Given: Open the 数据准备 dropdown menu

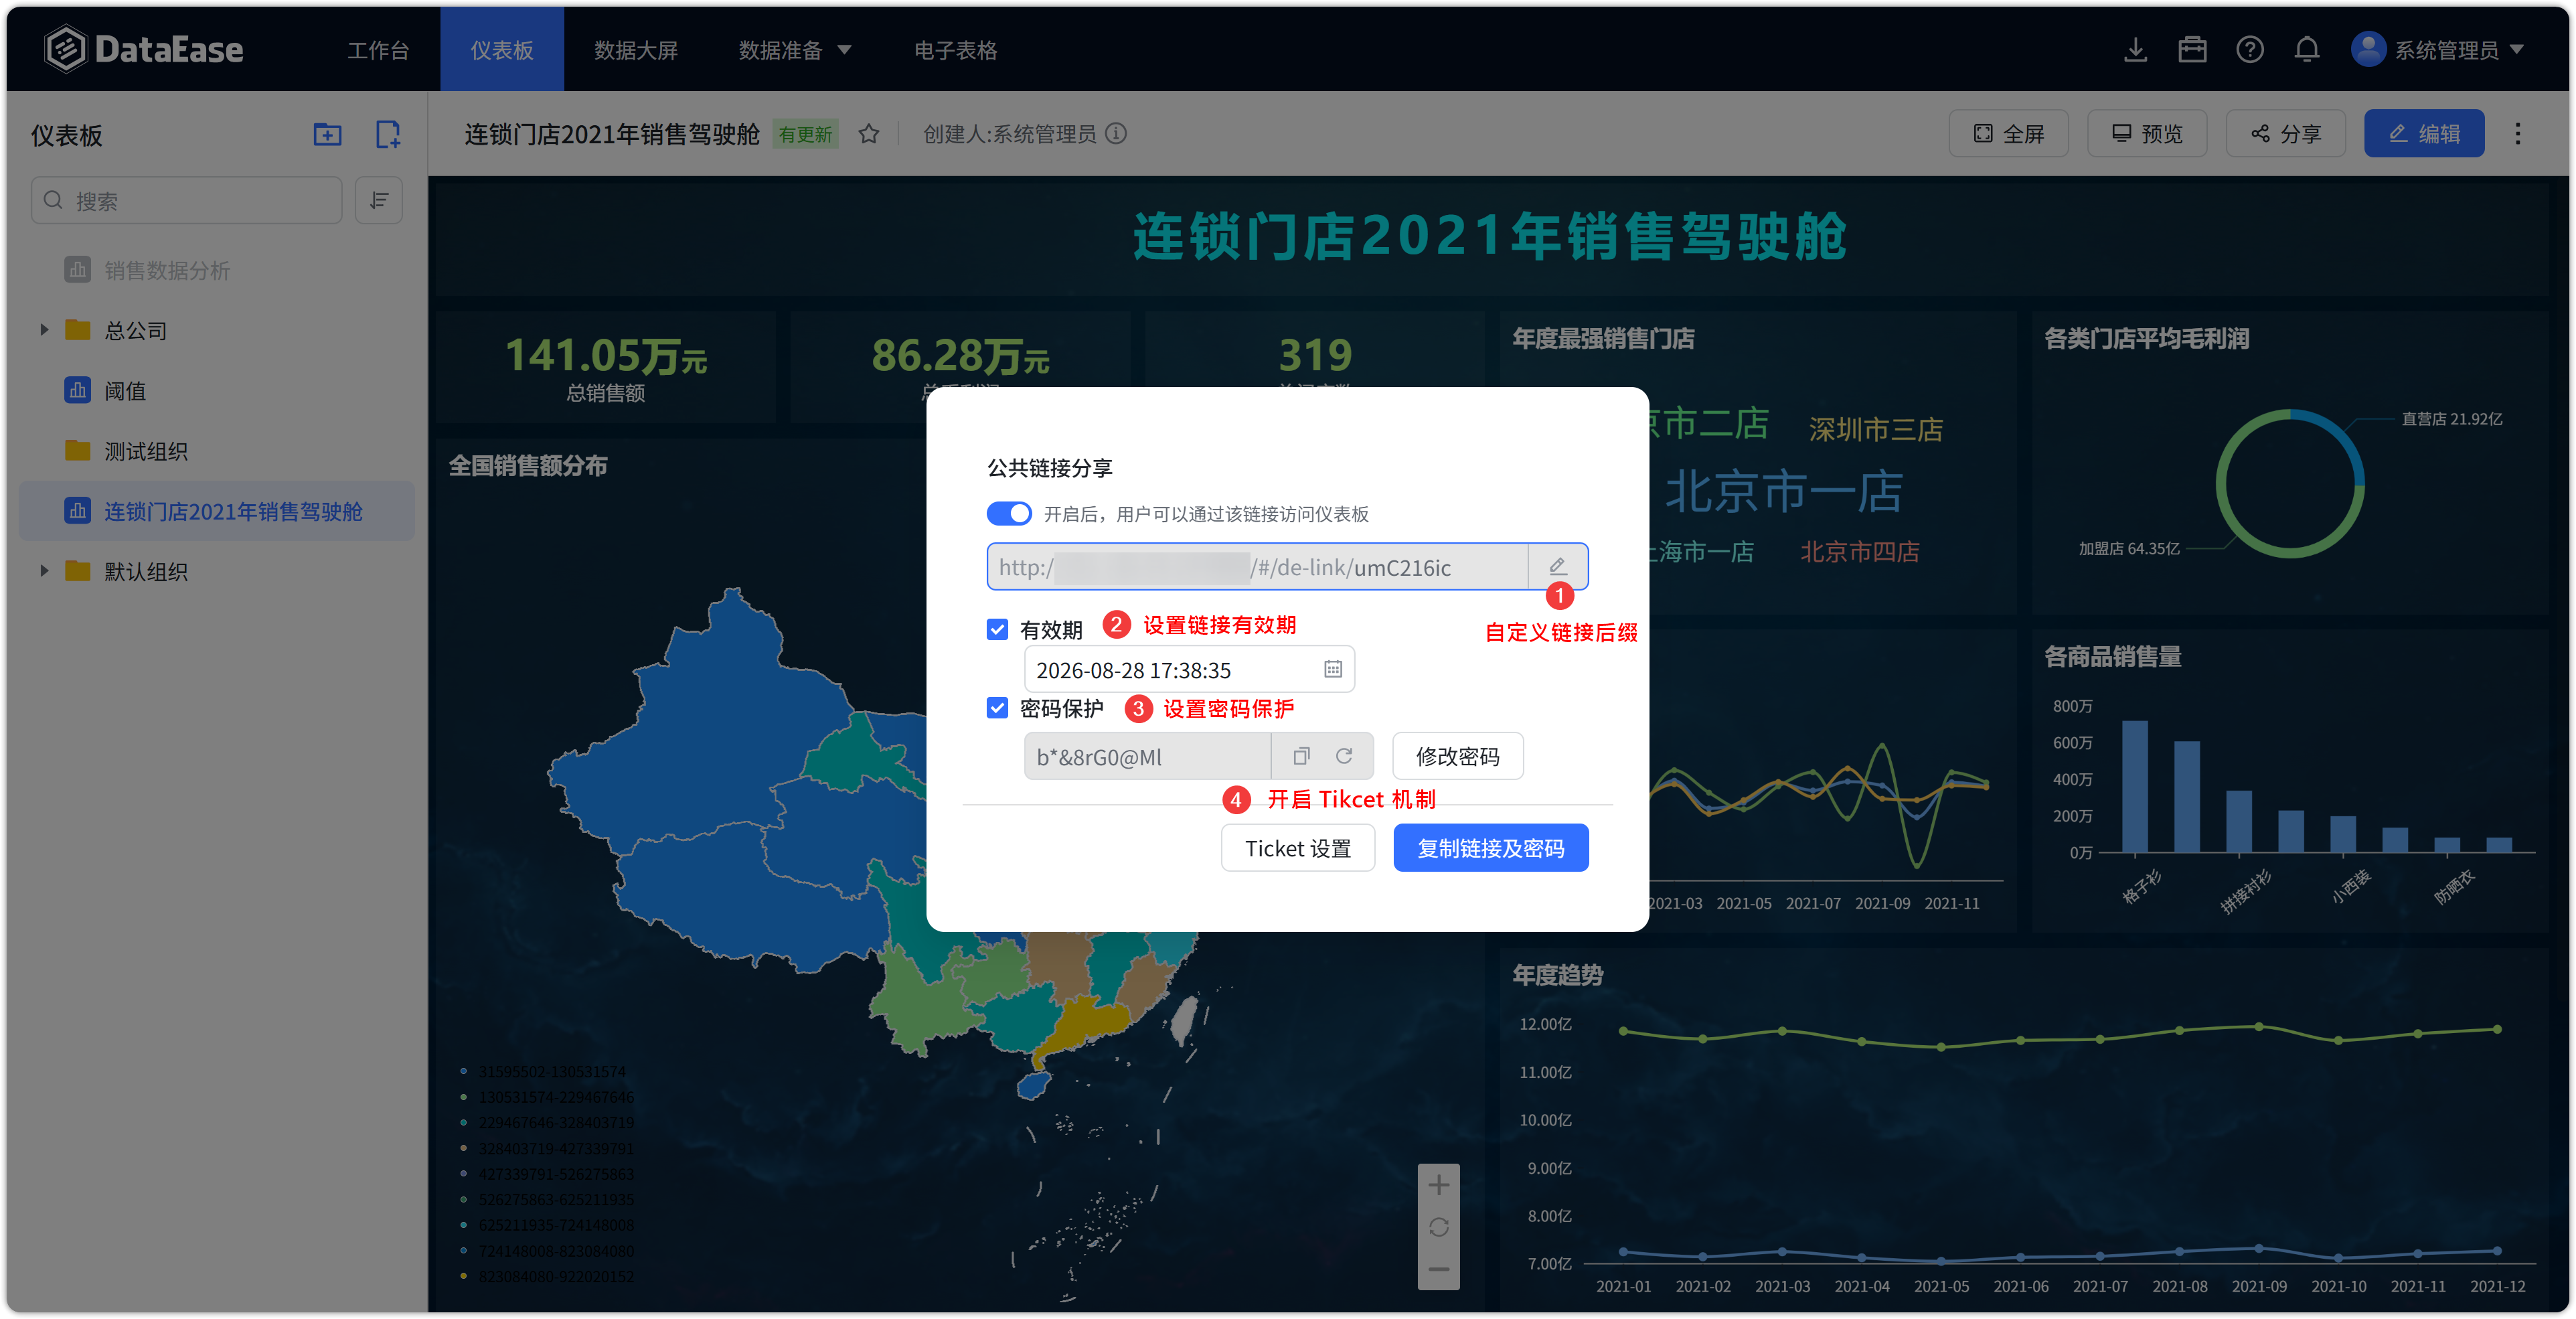Looking at the screenshot, I should (795, 50).
